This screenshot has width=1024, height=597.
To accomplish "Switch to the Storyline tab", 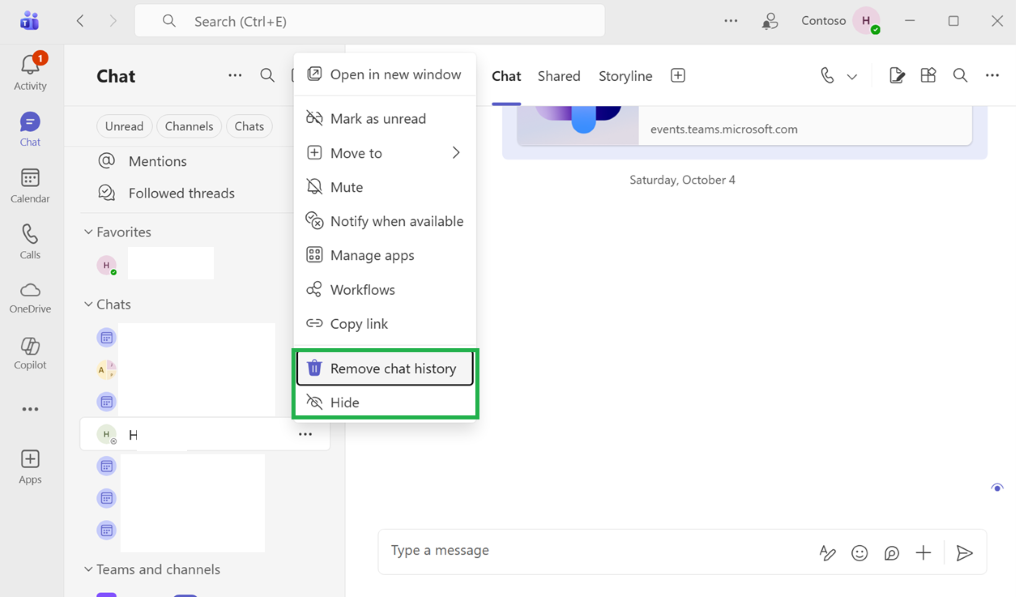I will (x=625, y=76).
